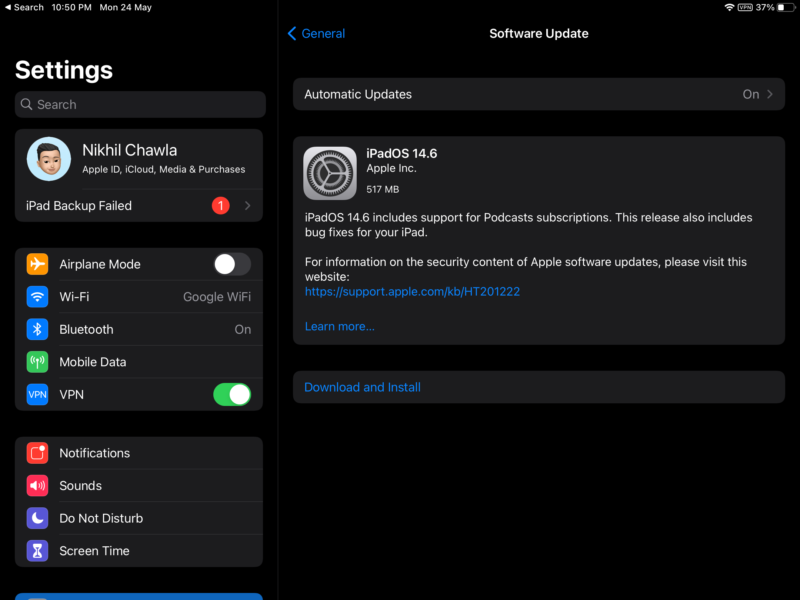The width and height of the screenshot is (800, 600).
Task: Tap the Do Not Disturb moon icon
Action: click(37, 518)
